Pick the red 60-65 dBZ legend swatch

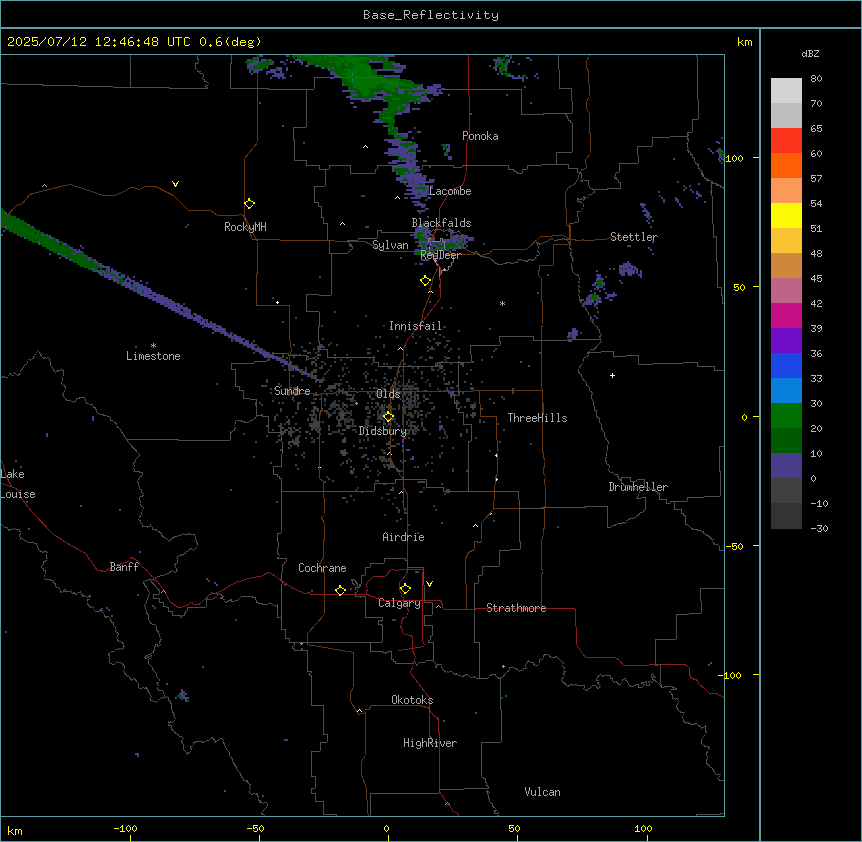point(786,141)
